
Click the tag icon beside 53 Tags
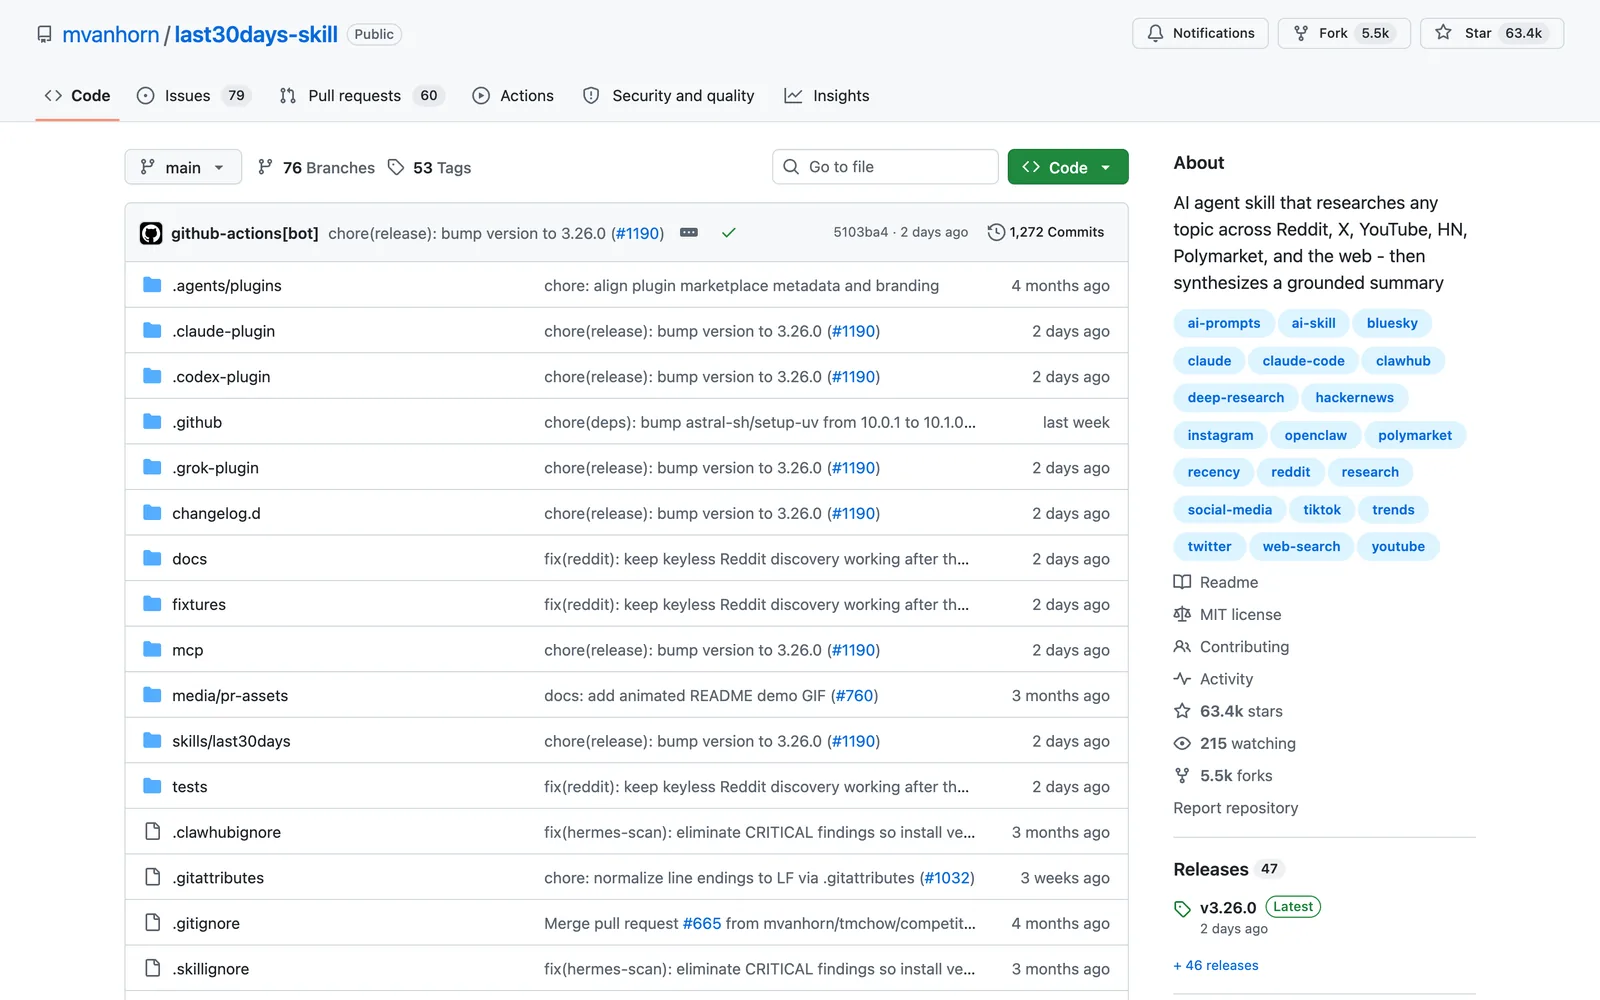[x=396, y=167]
